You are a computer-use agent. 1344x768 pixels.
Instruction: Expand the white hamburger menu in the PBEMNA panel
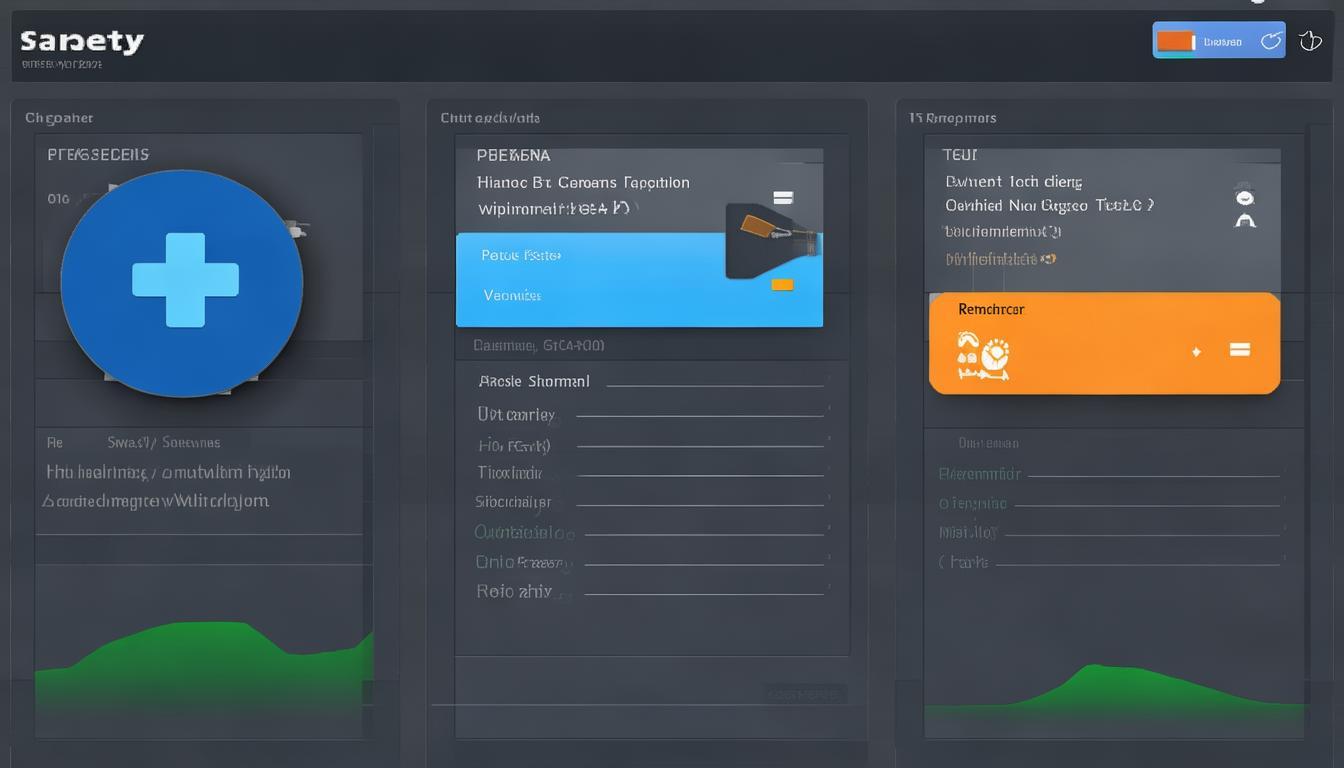click(x=783, y=198)
